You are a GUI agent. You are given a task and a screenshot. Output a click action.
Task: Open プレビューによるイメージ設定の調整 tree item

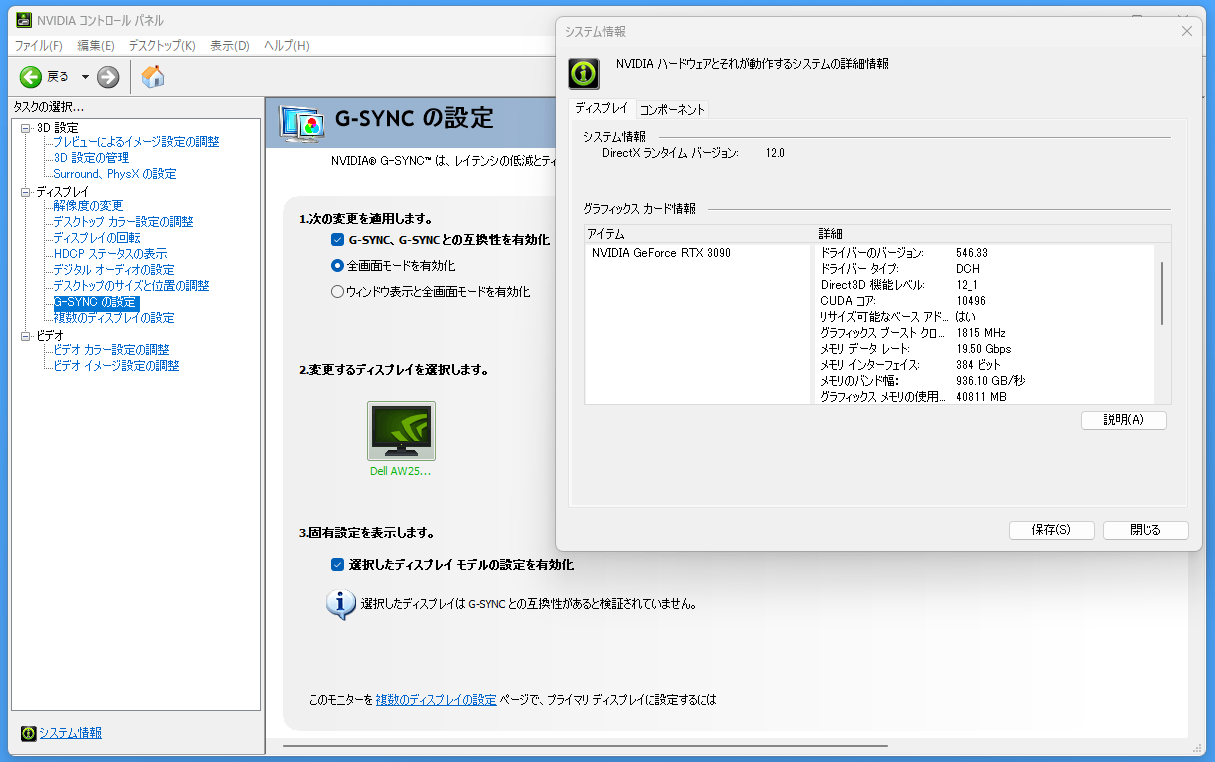pos(136,142)
